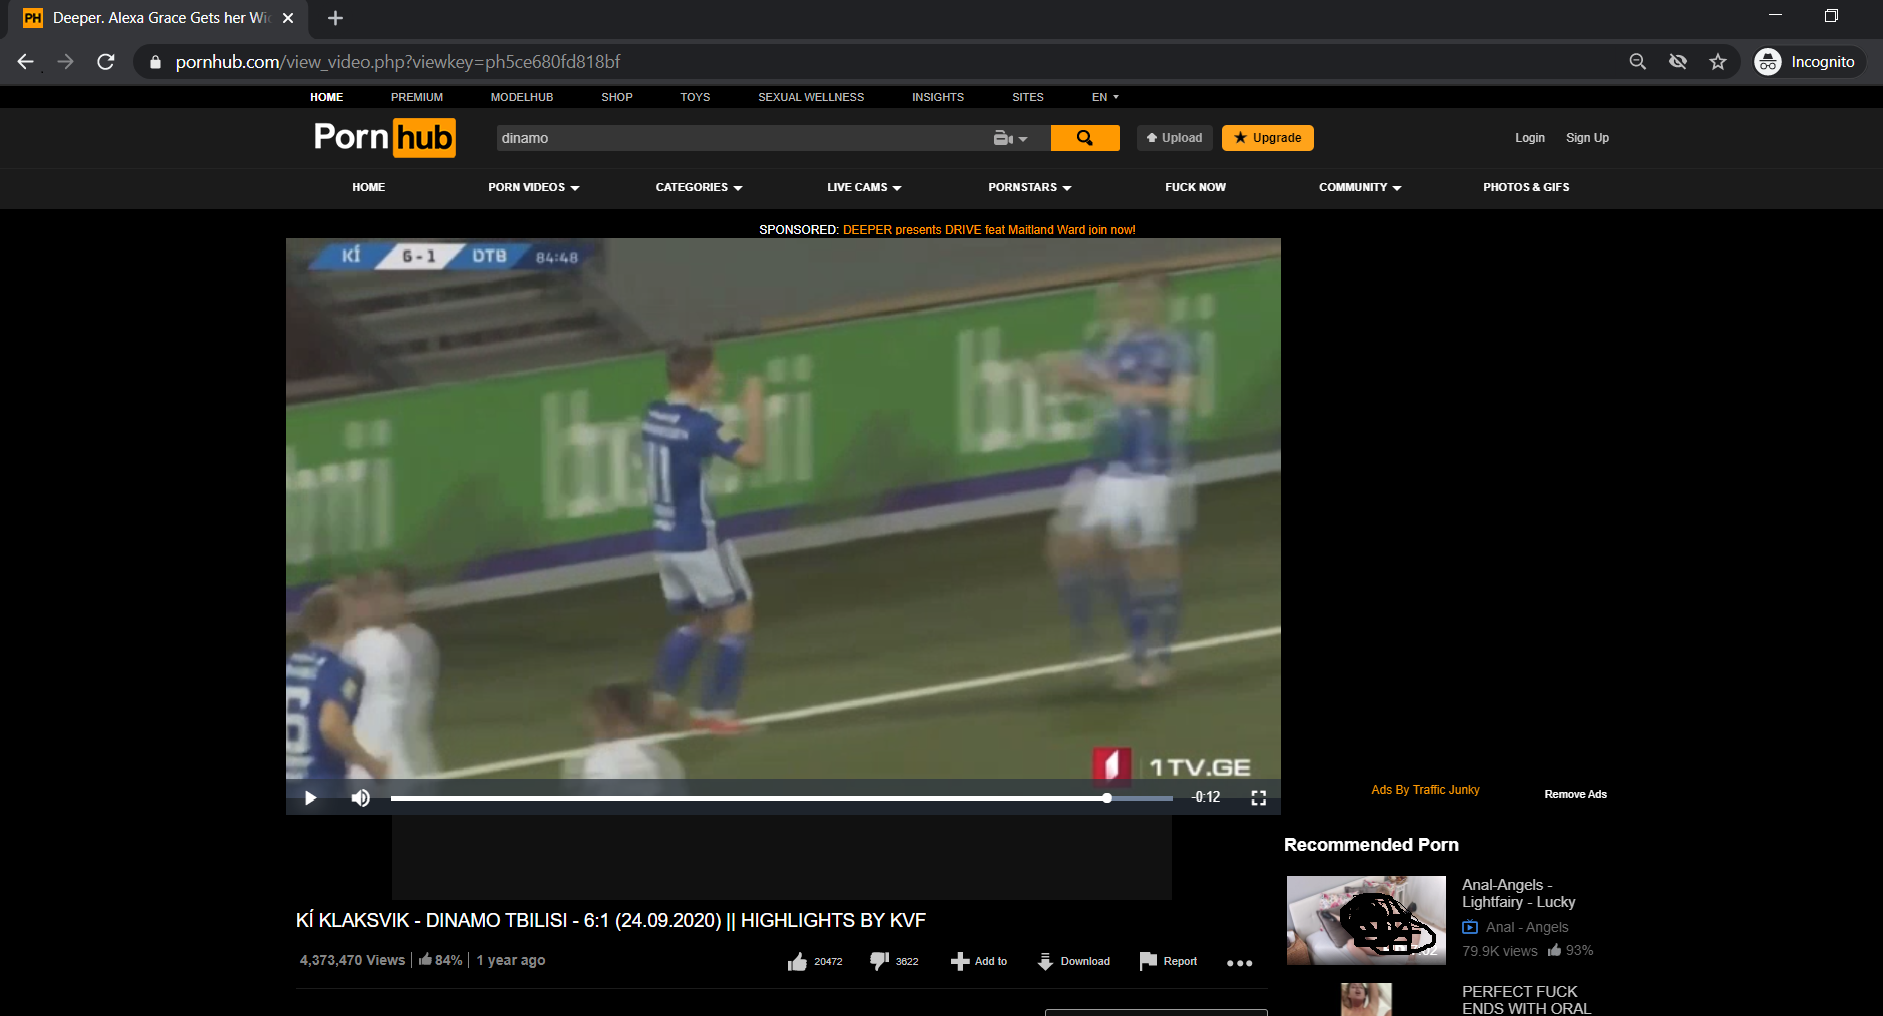This screenshot has height=1016, width=1883.
Task: Close the current browser tab
Action: [288, 18]
